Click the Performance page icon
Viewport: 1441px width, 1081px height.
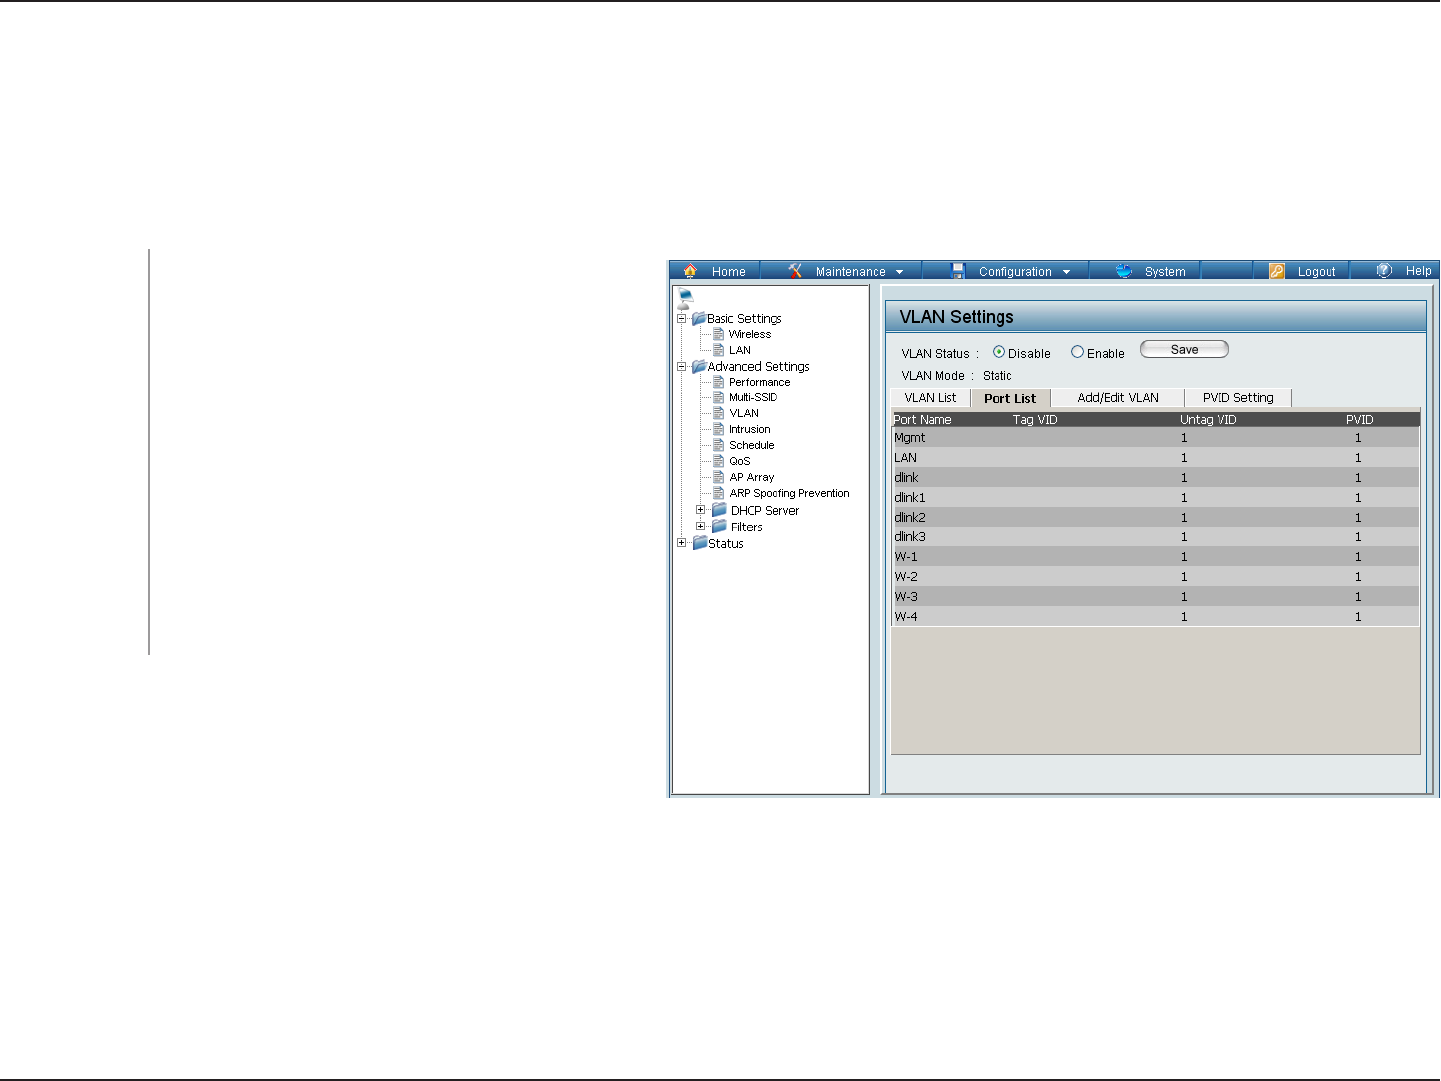coord(718,382)
